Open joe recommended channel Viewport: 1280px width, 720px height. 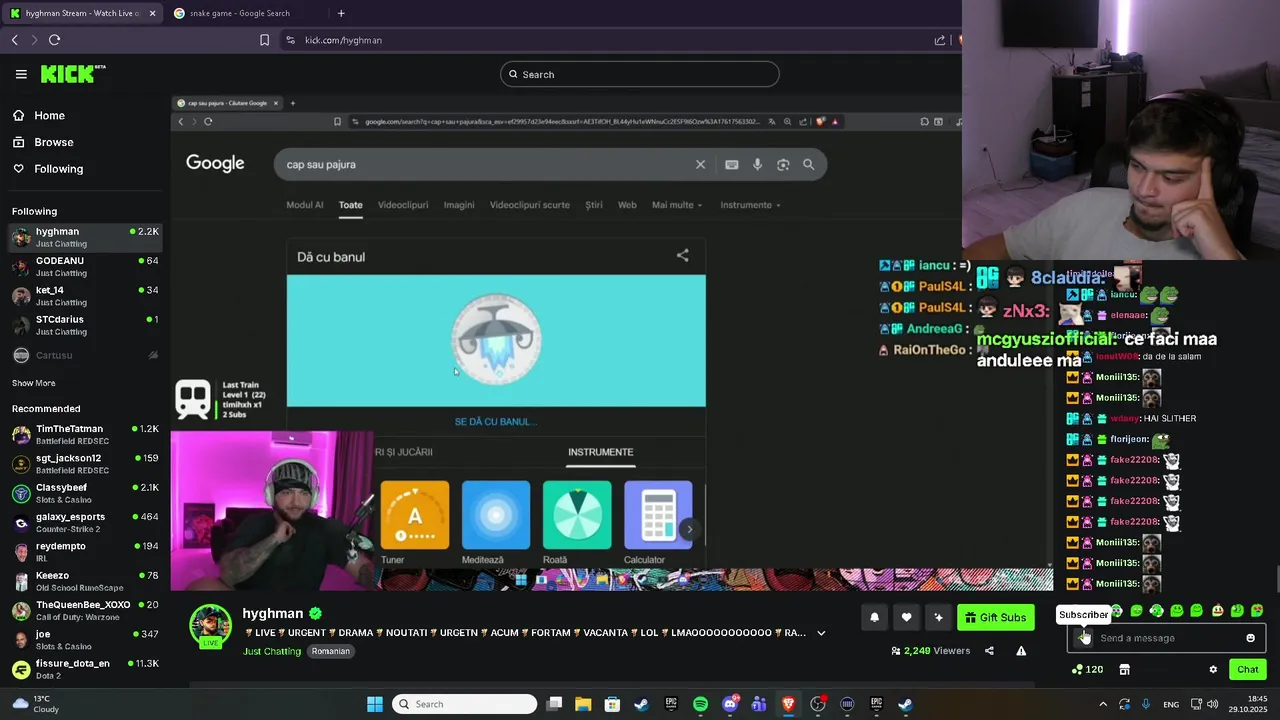point(85,640)
